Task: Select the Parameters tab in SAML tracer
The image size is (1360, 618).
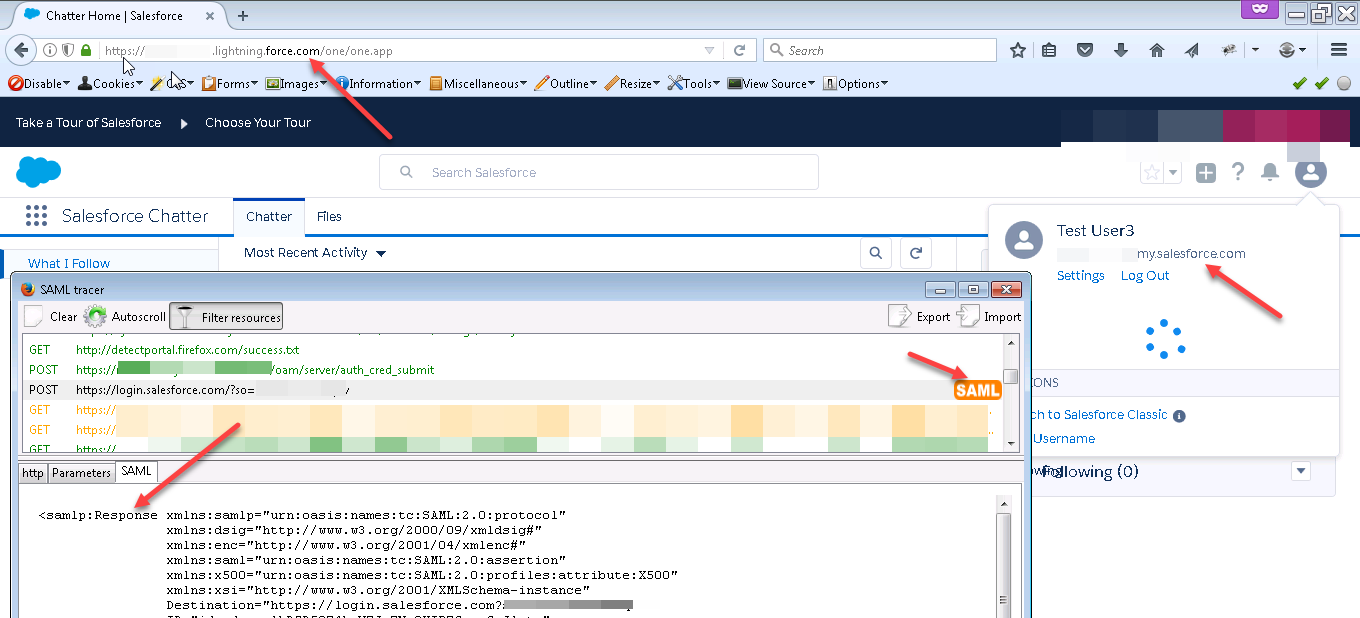Action: 81,472
